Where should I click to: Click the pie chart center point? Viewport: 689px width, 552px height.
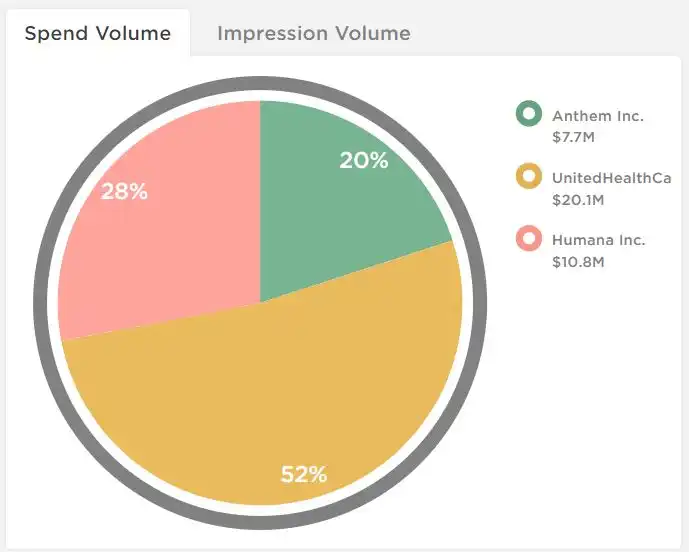[260, 303]
